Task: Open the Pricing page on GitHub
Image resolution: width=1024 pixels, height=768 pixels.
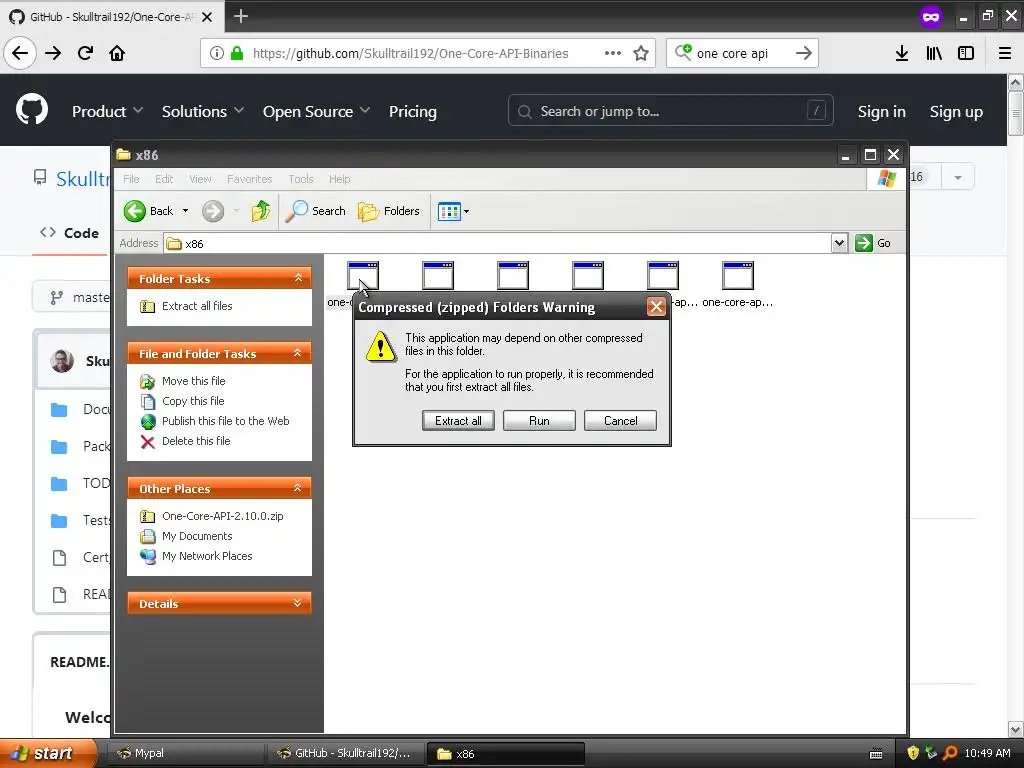Action: (413, 112)
